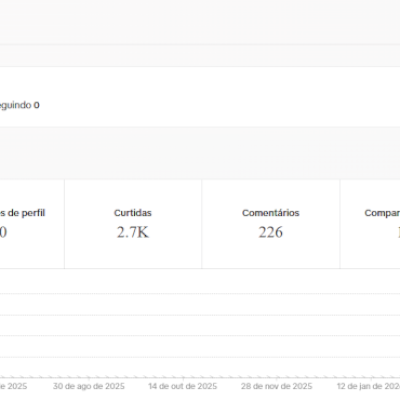Open the Comentários 226 metric card
The height and width of the screenshot is (400, 400).
pos(271,224)
